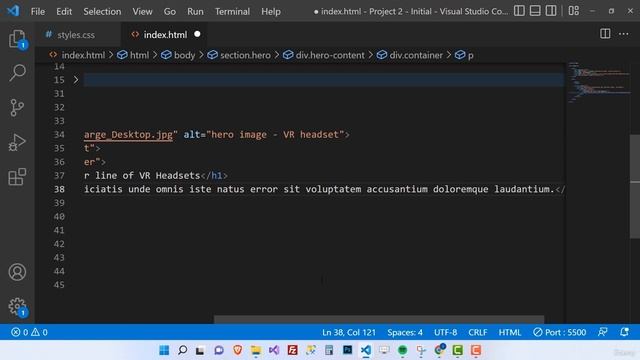Image resolution: width=640 pixels, height=360 pixels.
Task: Open the arge_Desktop.jpg link on line 34
Action: [x=128, y=135]
